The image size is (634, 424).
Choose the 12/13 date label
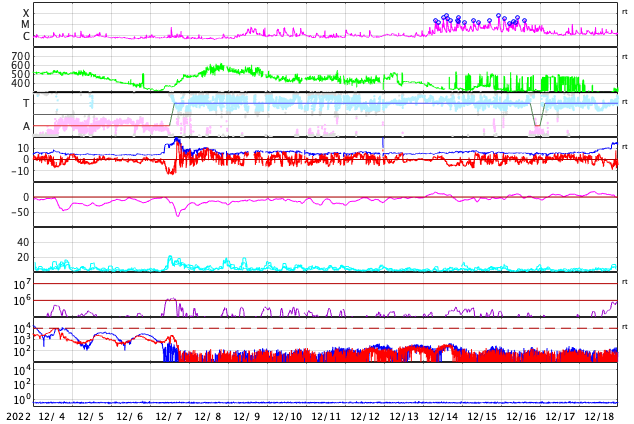click(404, 417)
